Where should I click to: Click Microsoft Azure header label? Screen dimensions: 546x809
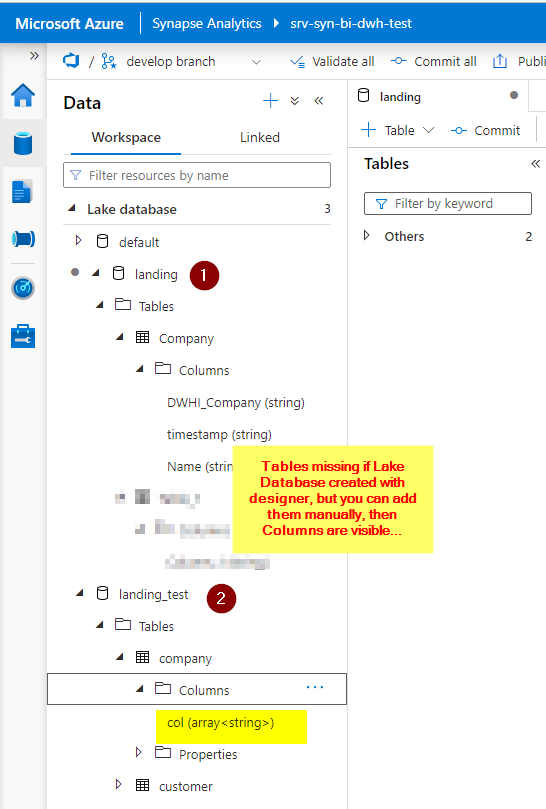coord(69,24)
